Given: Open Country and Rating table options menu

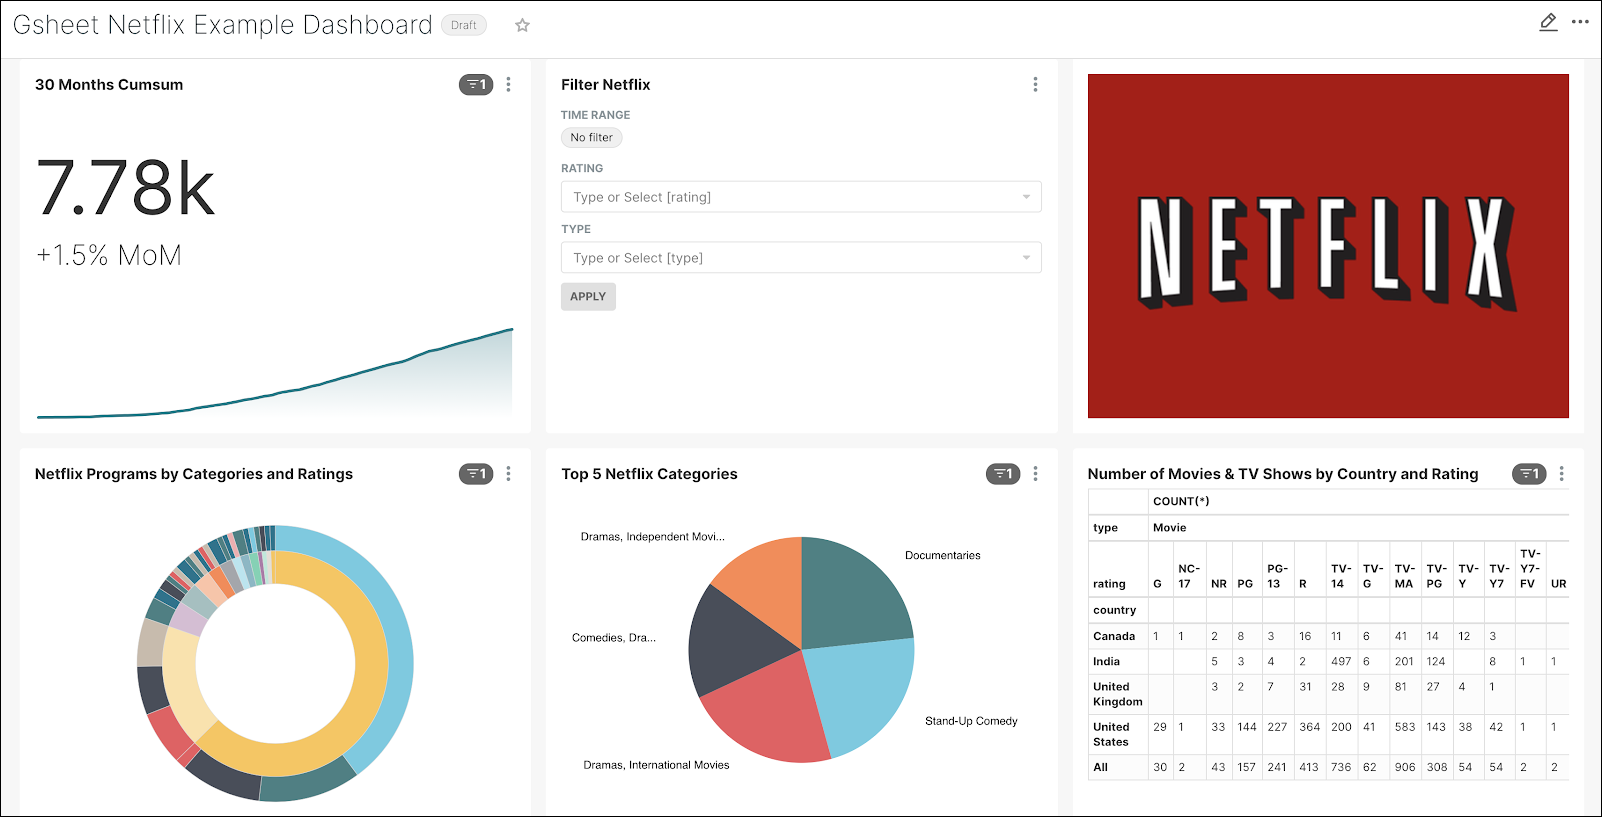Looking at the screenshot, I should point(1561,474).
